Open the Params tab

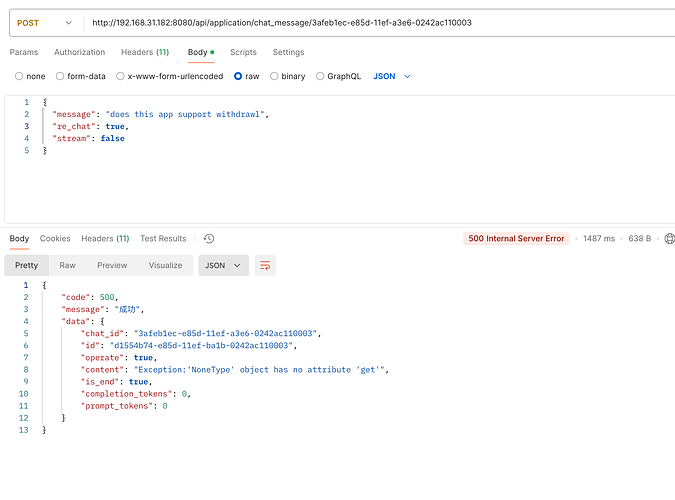[x=24, y=52]
